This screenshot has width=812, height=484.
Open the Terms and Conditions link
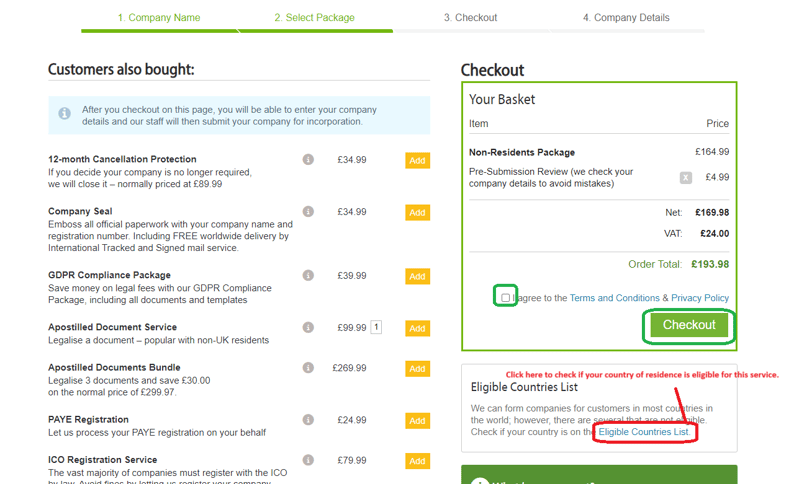click(x=614, y=298)
